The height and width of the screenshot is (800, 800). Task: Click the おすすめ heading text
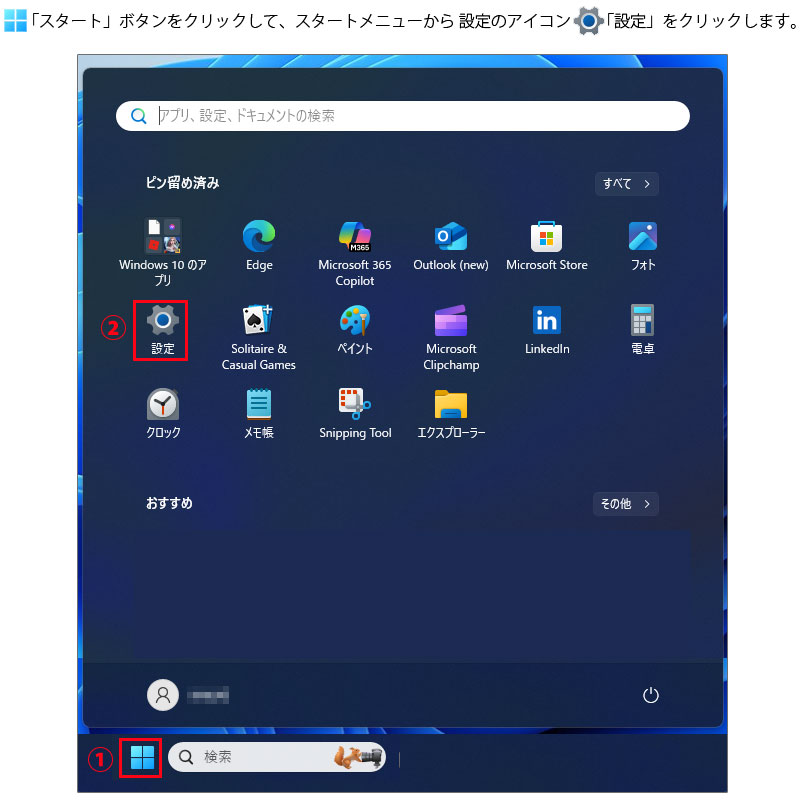[x=169, y=503]
